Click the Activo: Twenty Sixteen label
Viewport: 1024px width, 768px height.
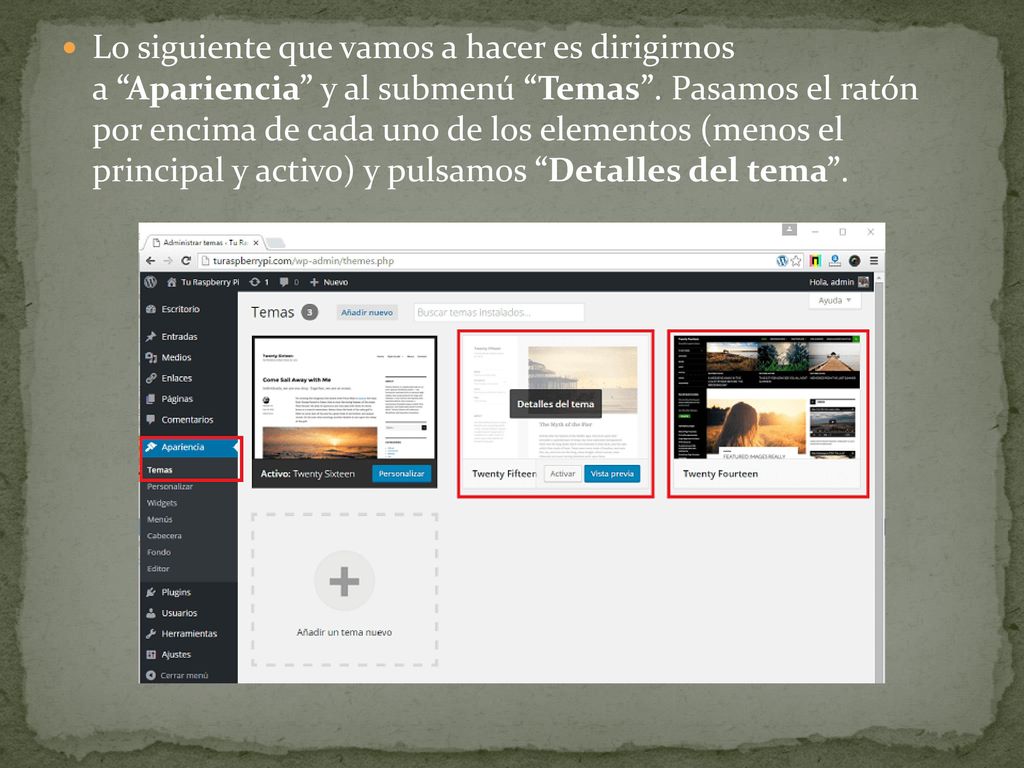[308, 474]
